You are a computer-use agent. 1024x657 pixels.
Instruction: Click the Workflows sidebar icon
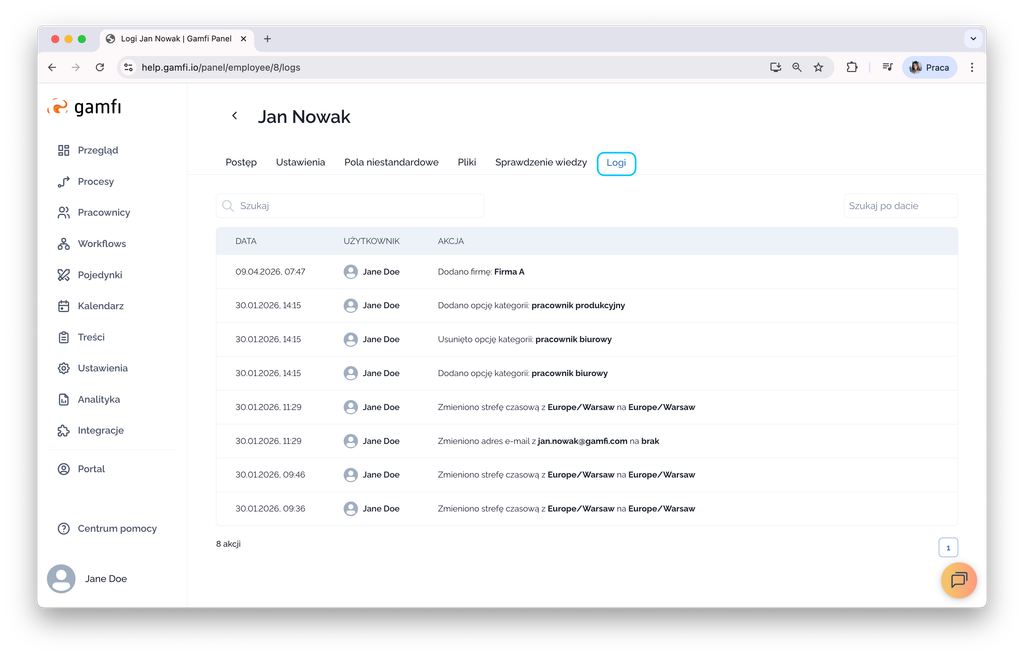click(64, 244)
